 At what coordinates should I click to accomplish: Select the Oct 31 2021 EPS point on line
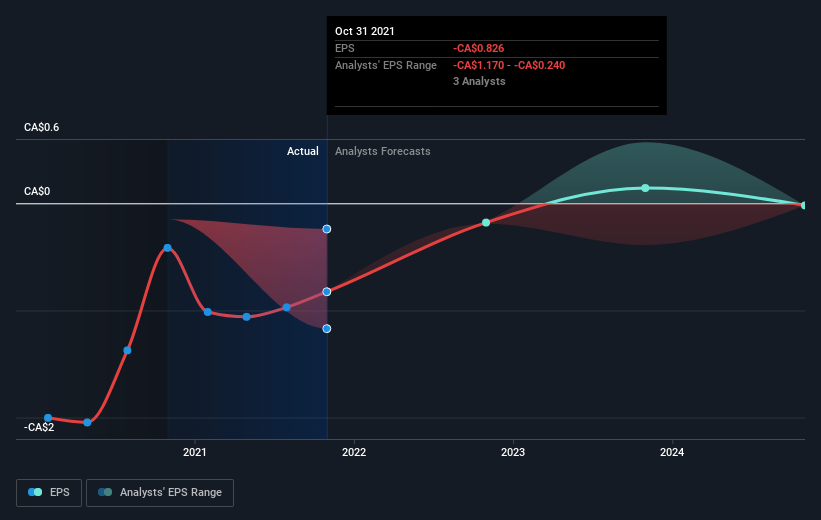pos(327,292)
